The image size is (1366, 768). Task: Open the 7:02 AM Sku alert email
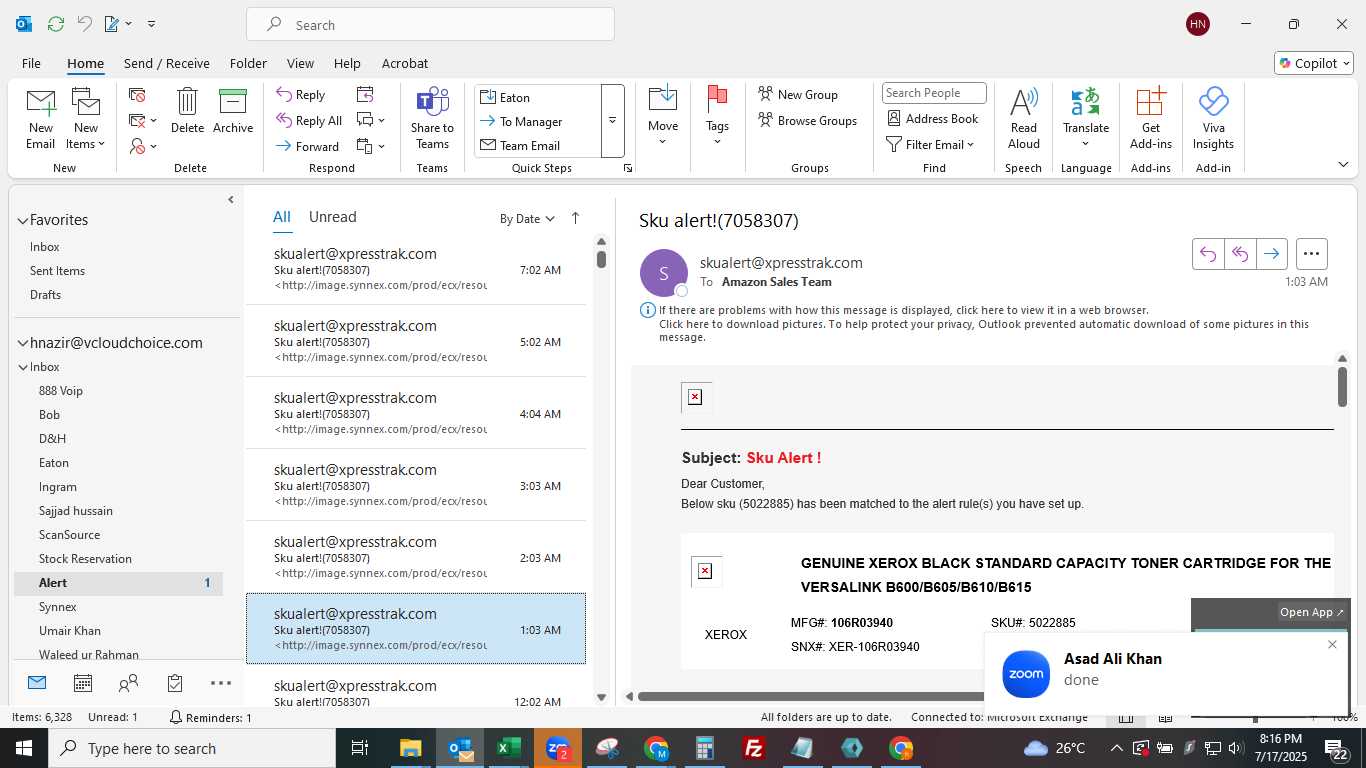click(416, 269)
